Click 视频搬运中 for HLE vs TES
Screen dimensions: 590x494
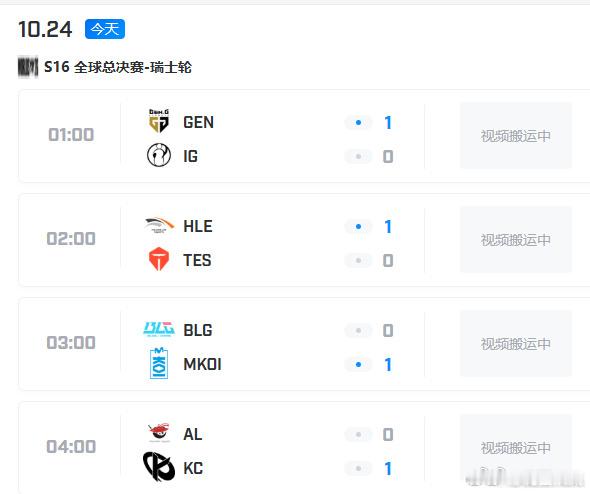pos(516,240)
